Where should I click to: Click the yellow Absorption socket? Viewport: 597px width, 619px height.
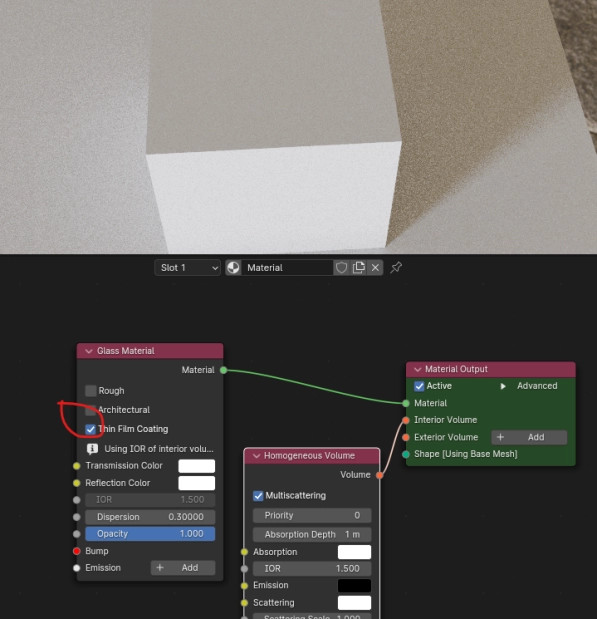click(x=244, y=552)
